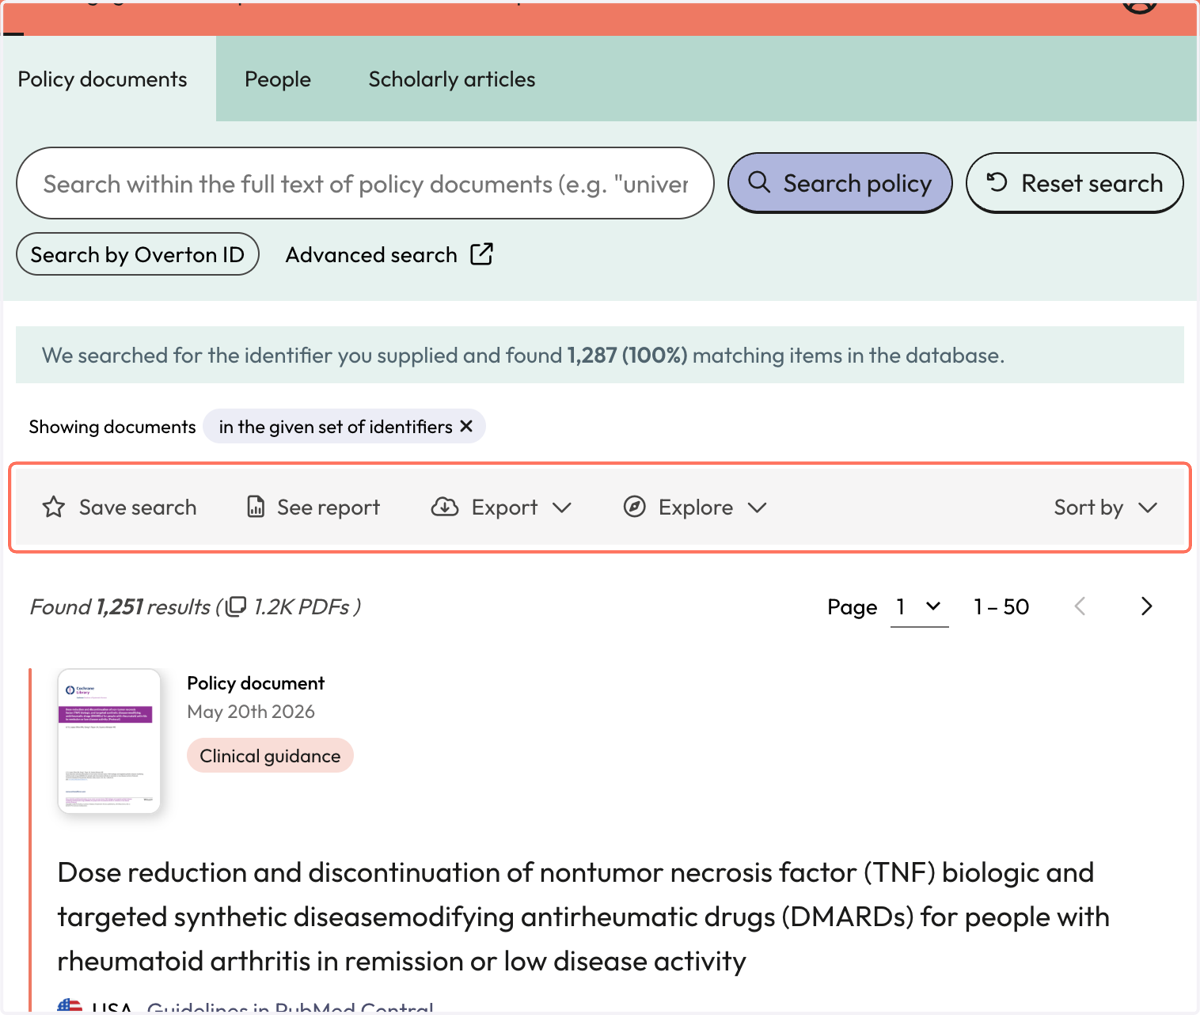Open the Dose reduction and discontinuation document title
Screen dimensions: 1200x1015
583,917
